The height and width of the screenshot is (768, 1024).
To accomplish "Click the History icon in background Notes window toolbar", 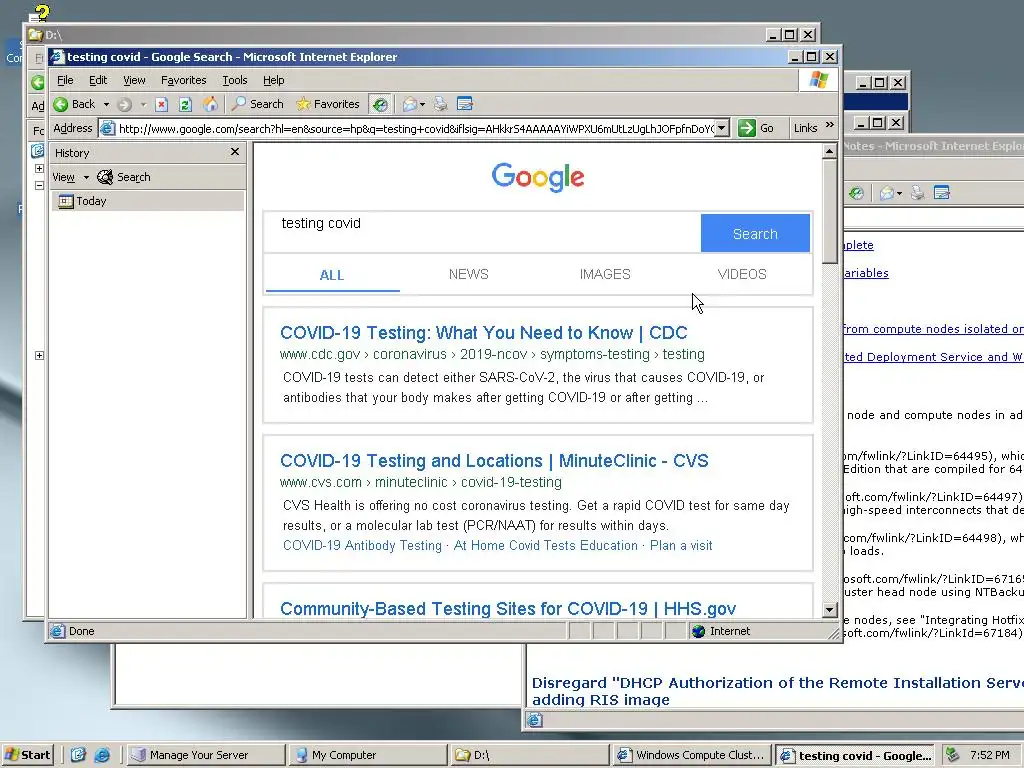I will tap(856, 193).
